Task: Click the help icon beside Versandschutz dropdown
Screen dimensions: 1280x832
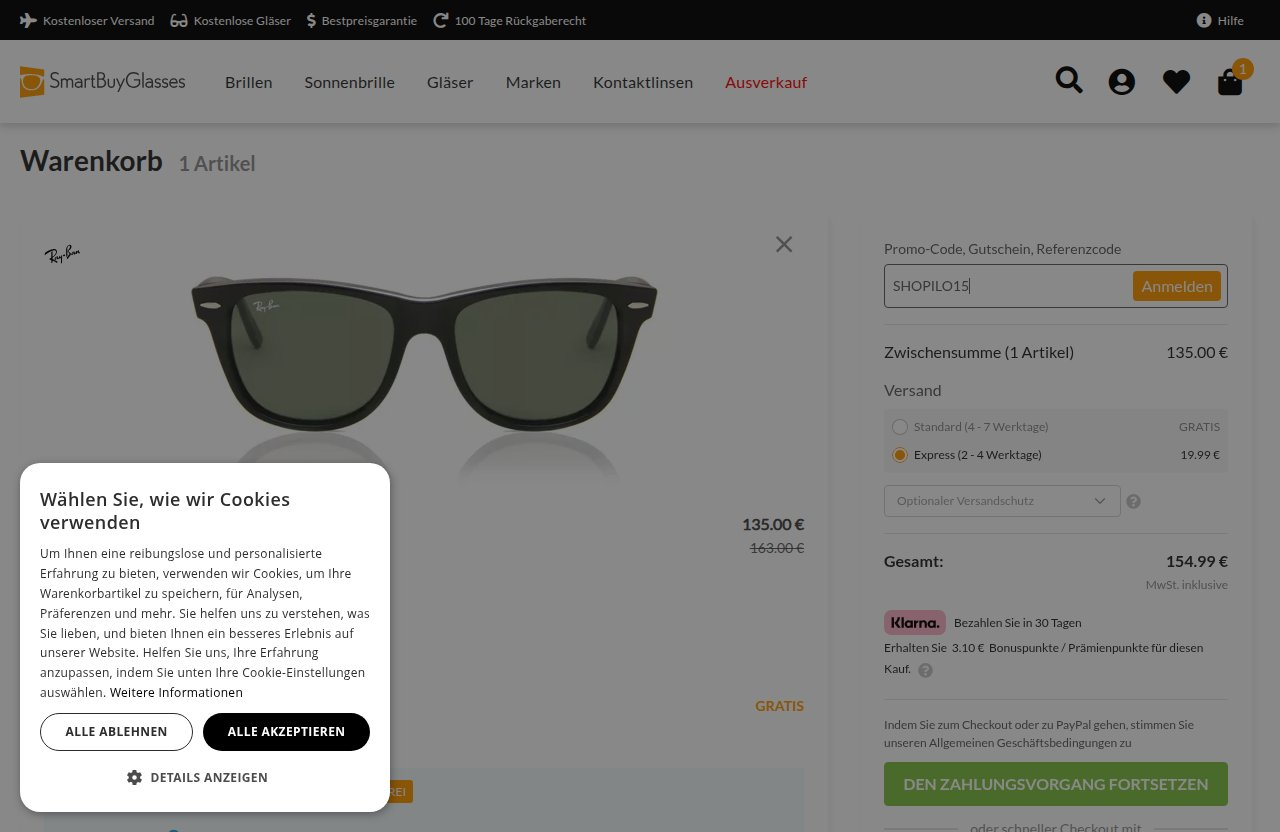Action: point(1133,501)
